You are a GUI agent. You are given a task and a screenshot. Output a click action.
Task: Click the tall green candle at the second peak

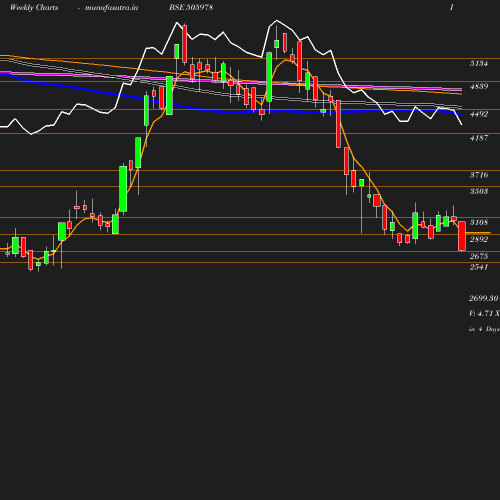coord(269,77)
